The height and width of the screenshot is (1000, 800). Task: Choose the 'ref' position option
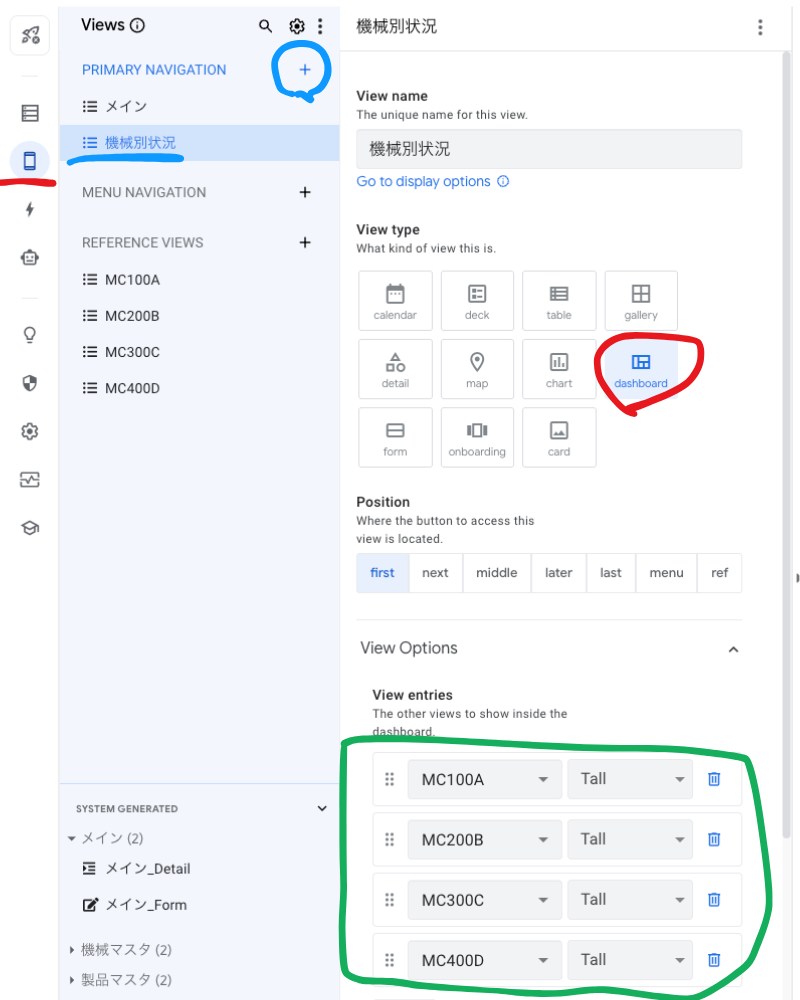(719, 573)
